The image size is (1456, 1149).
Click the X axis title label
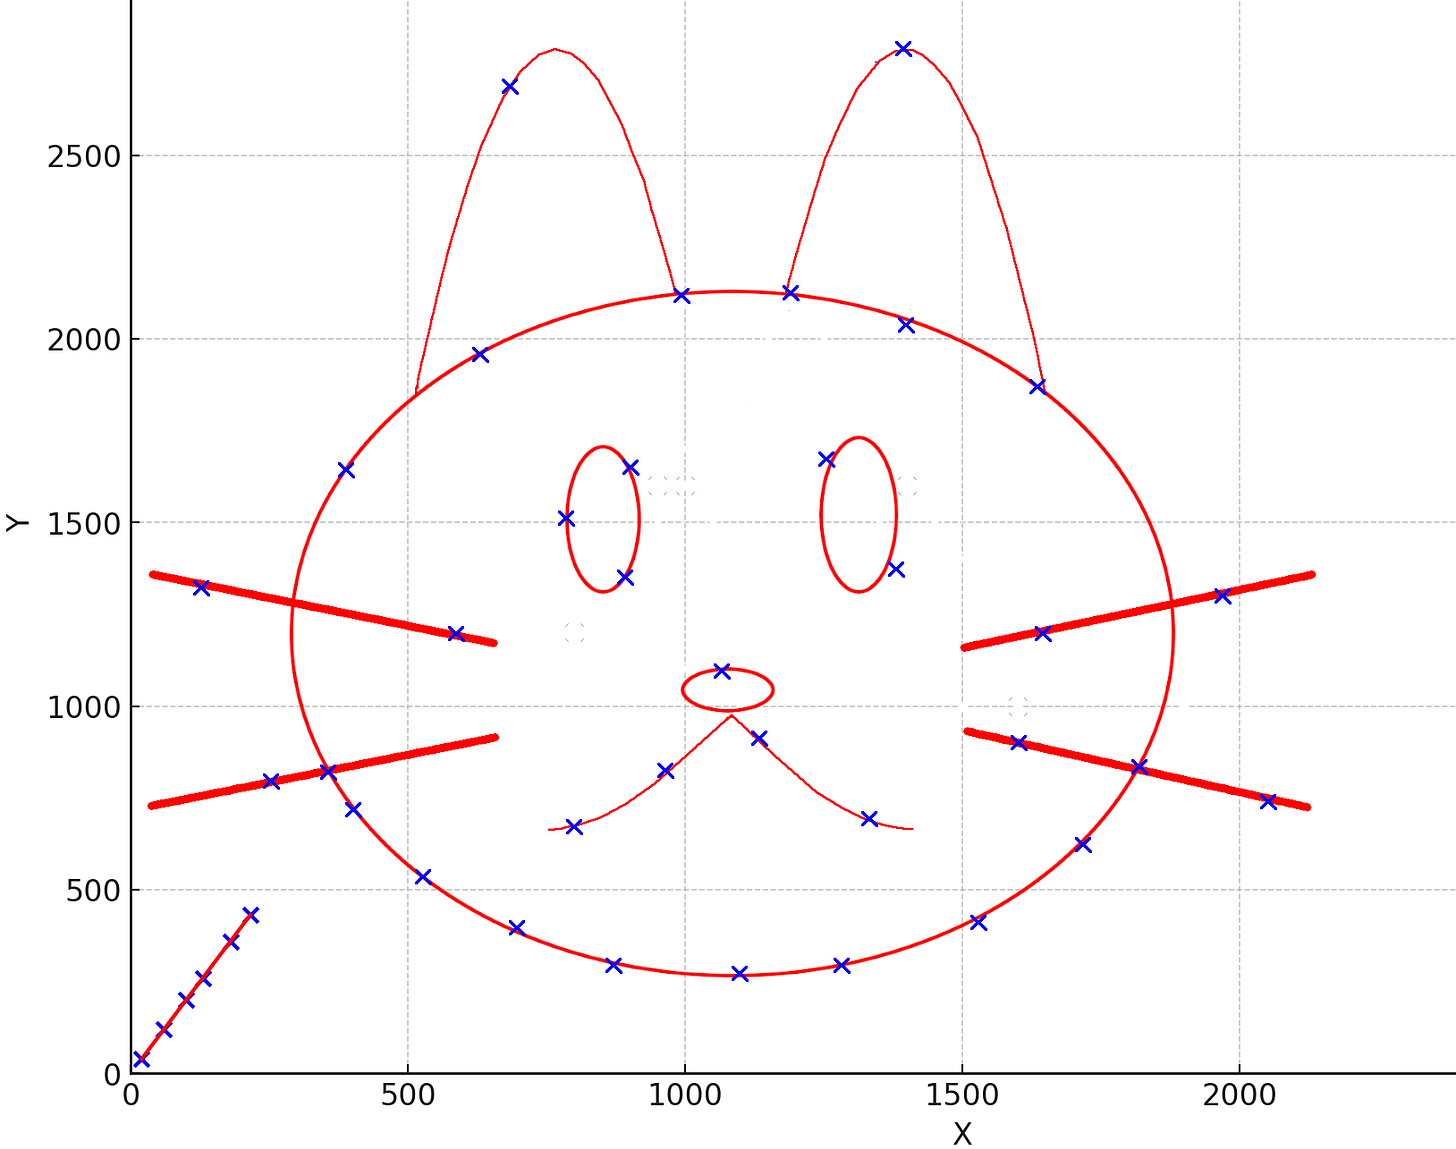[962, 1134]
